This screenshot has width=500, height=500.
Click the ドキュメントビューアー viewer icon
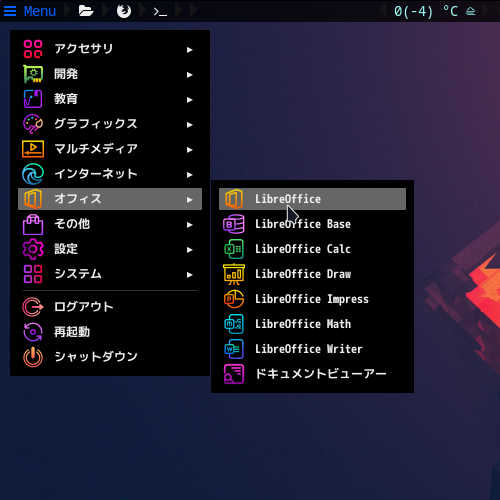[x=234, y=374]
